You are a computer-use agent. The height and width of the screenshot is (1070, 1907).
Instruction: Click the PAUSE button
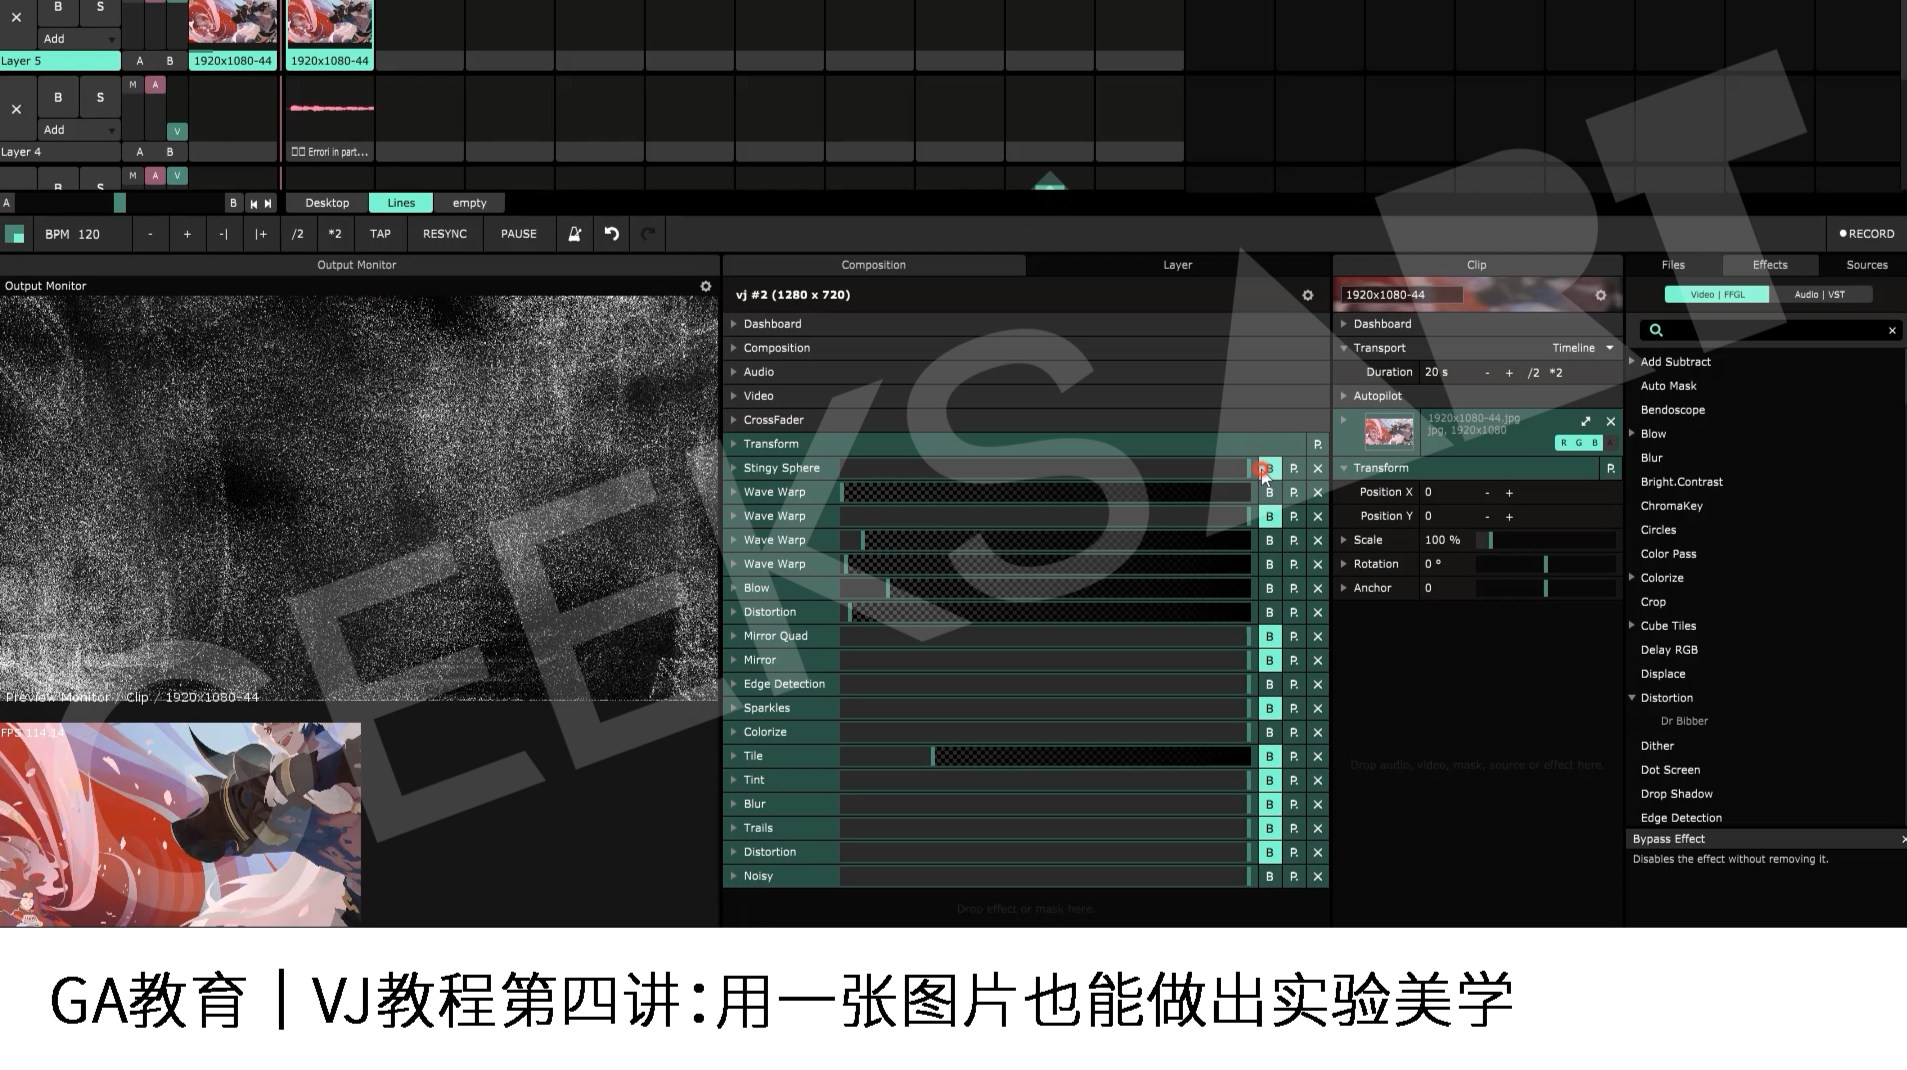pos(518,234)
